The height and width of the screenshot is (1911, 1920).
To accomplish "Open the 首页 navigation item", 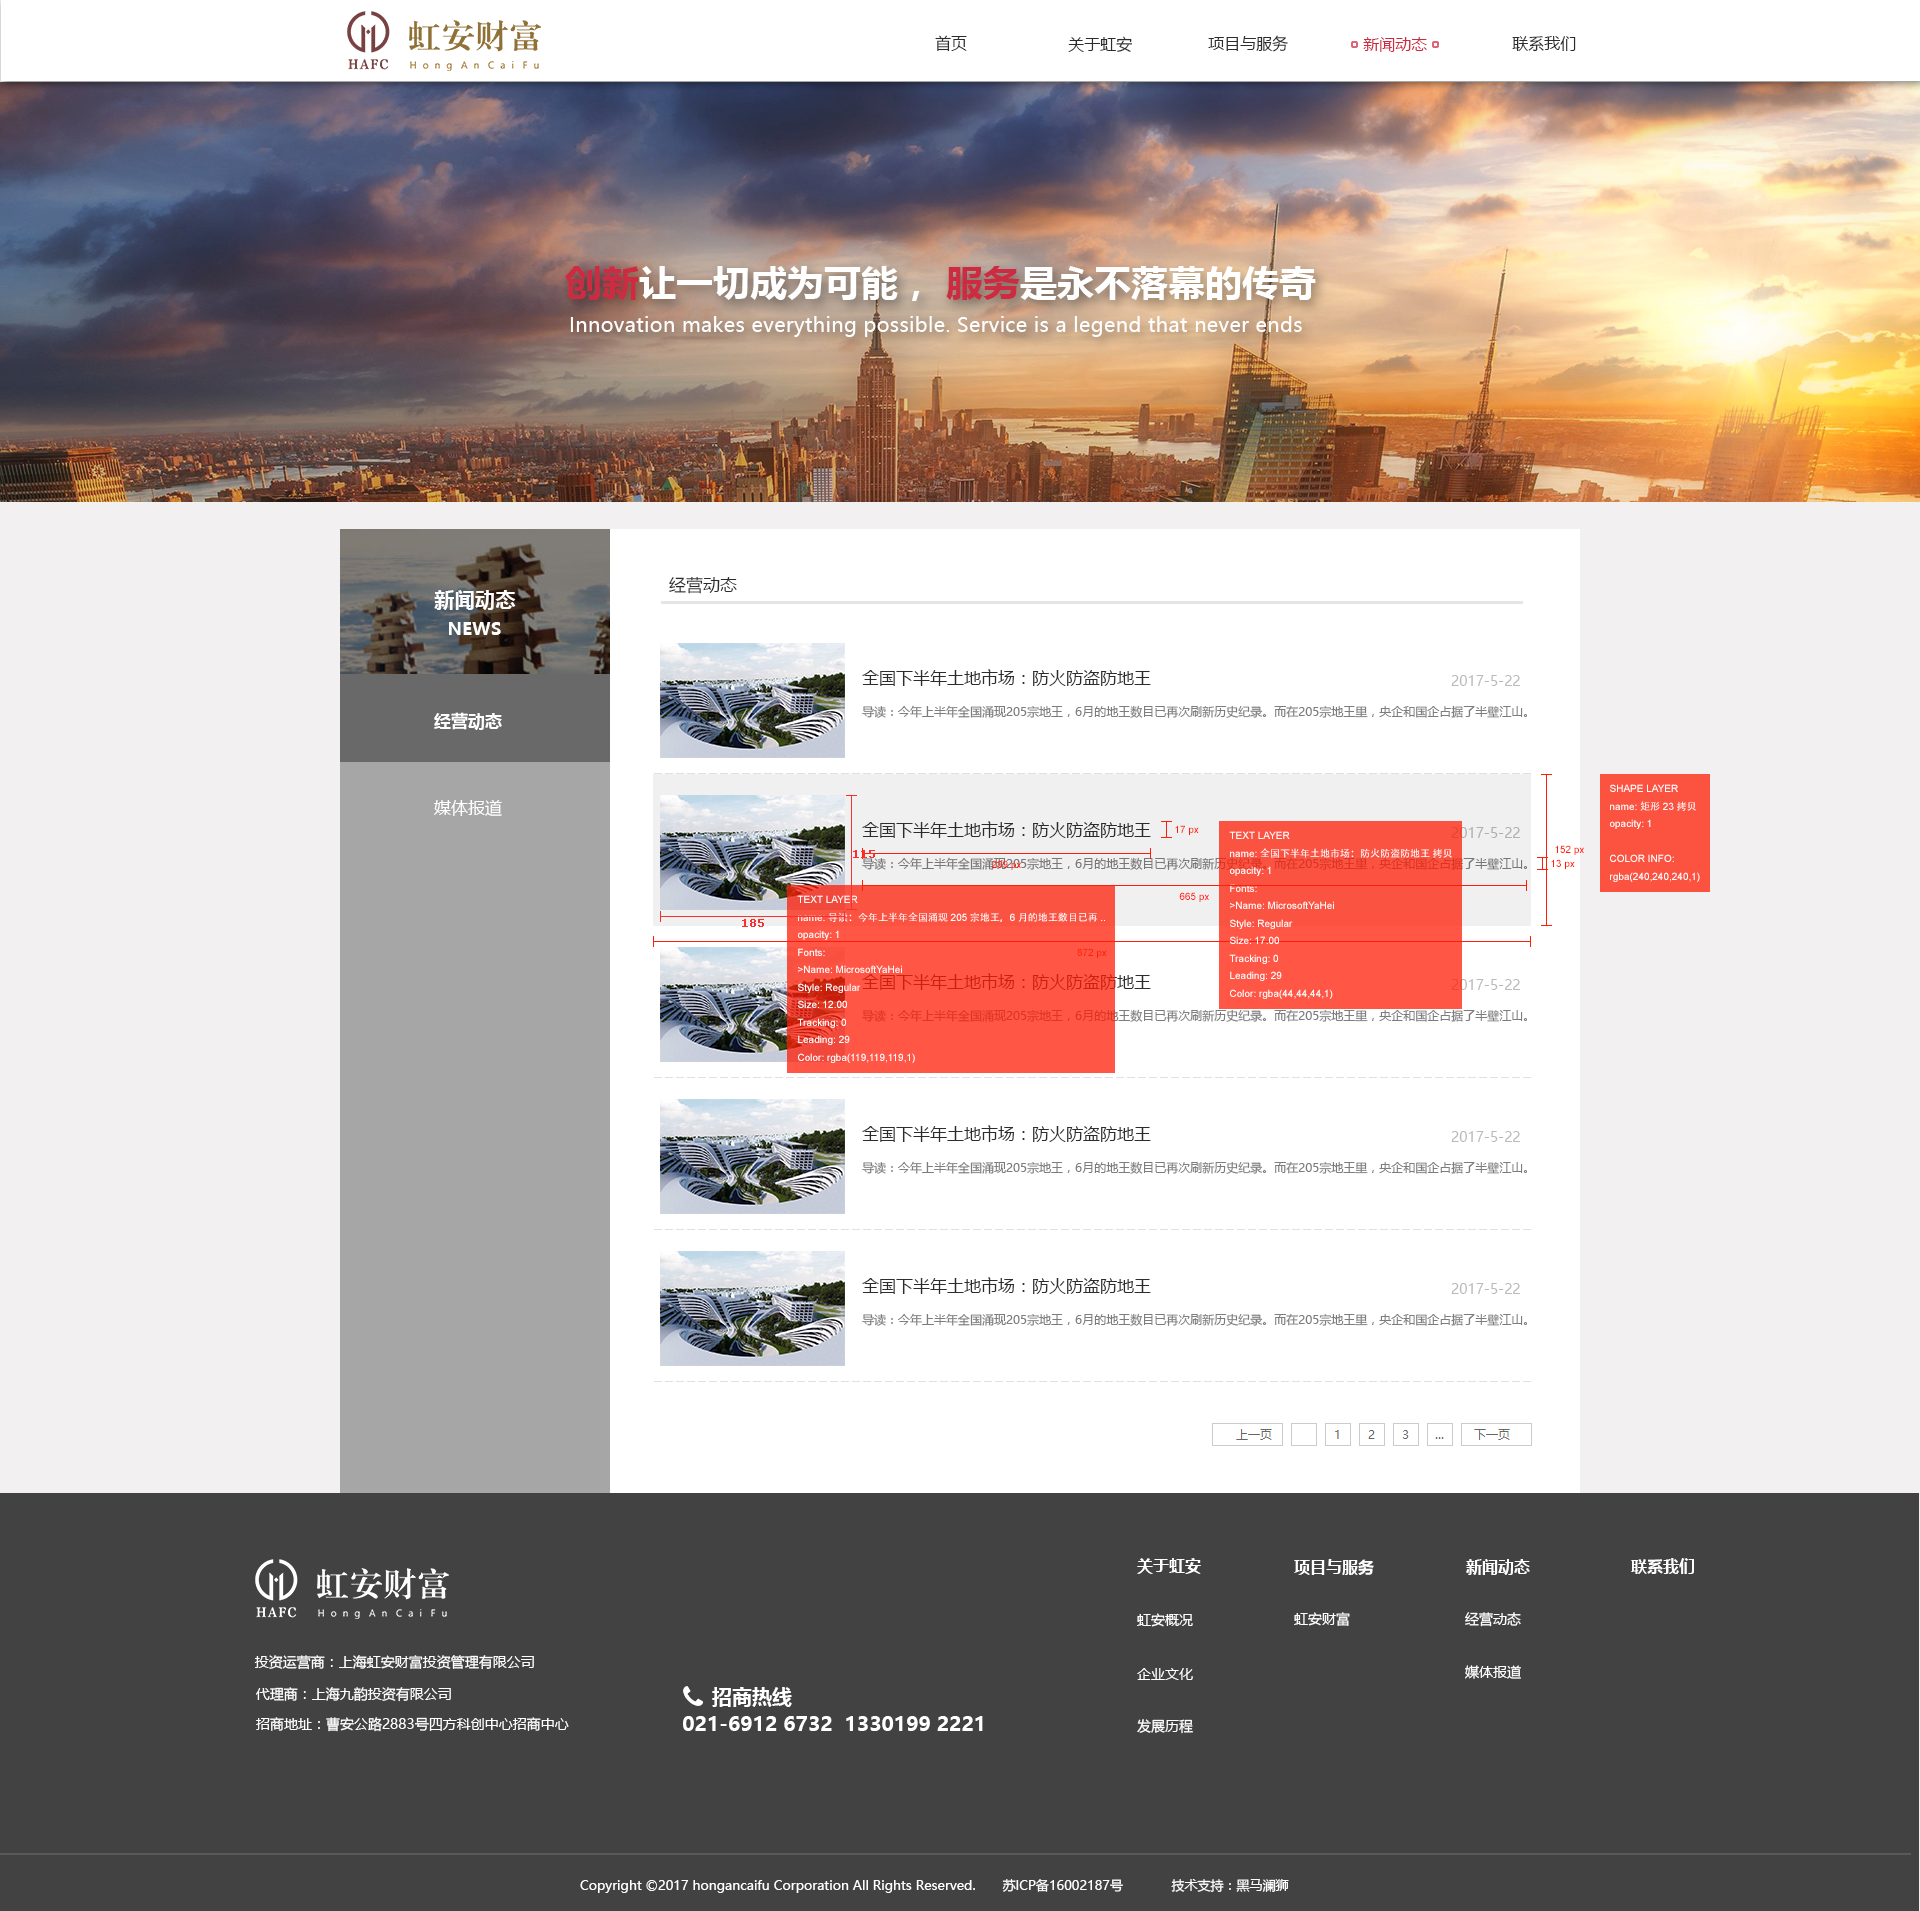I will click(950, 43).
